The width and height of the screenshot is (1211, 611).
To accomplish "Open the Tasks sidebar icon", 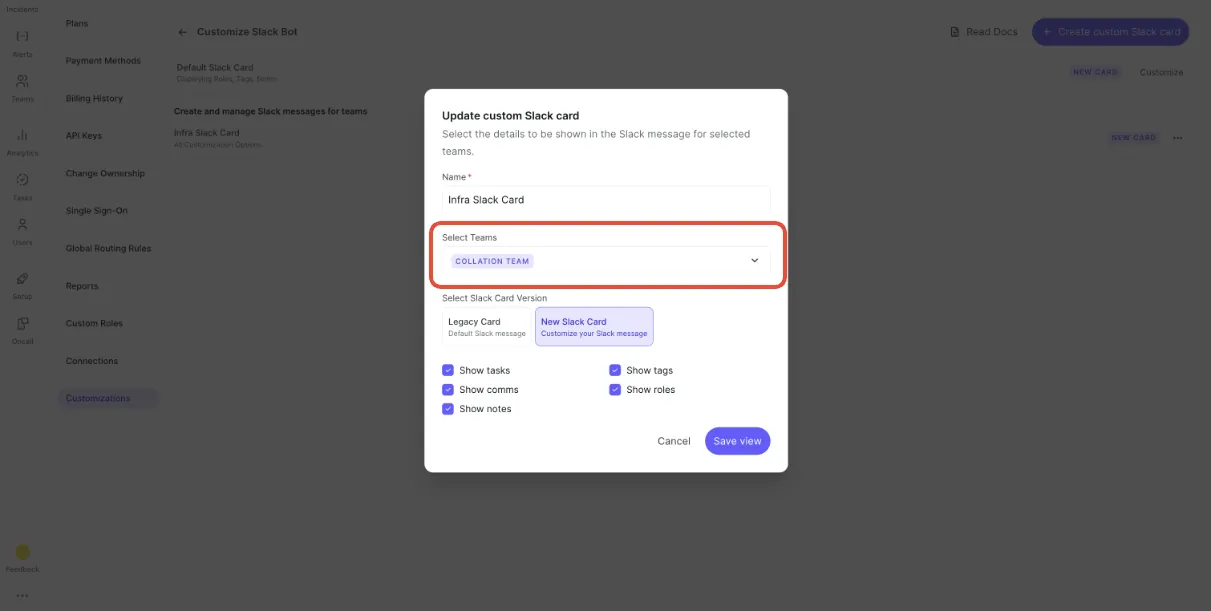I will tap(22, 179).
